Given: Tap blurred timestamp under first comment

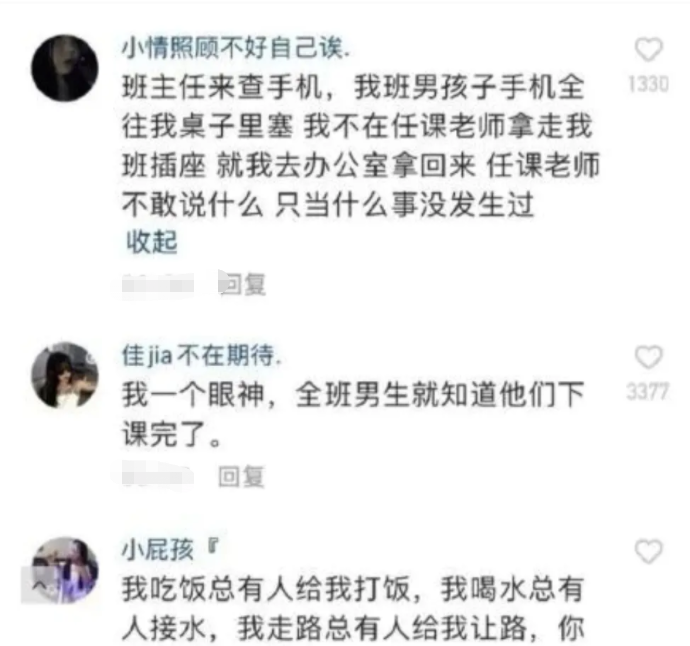Looking at the screenshot, I should pyautogui.click(x=158, y=284).
